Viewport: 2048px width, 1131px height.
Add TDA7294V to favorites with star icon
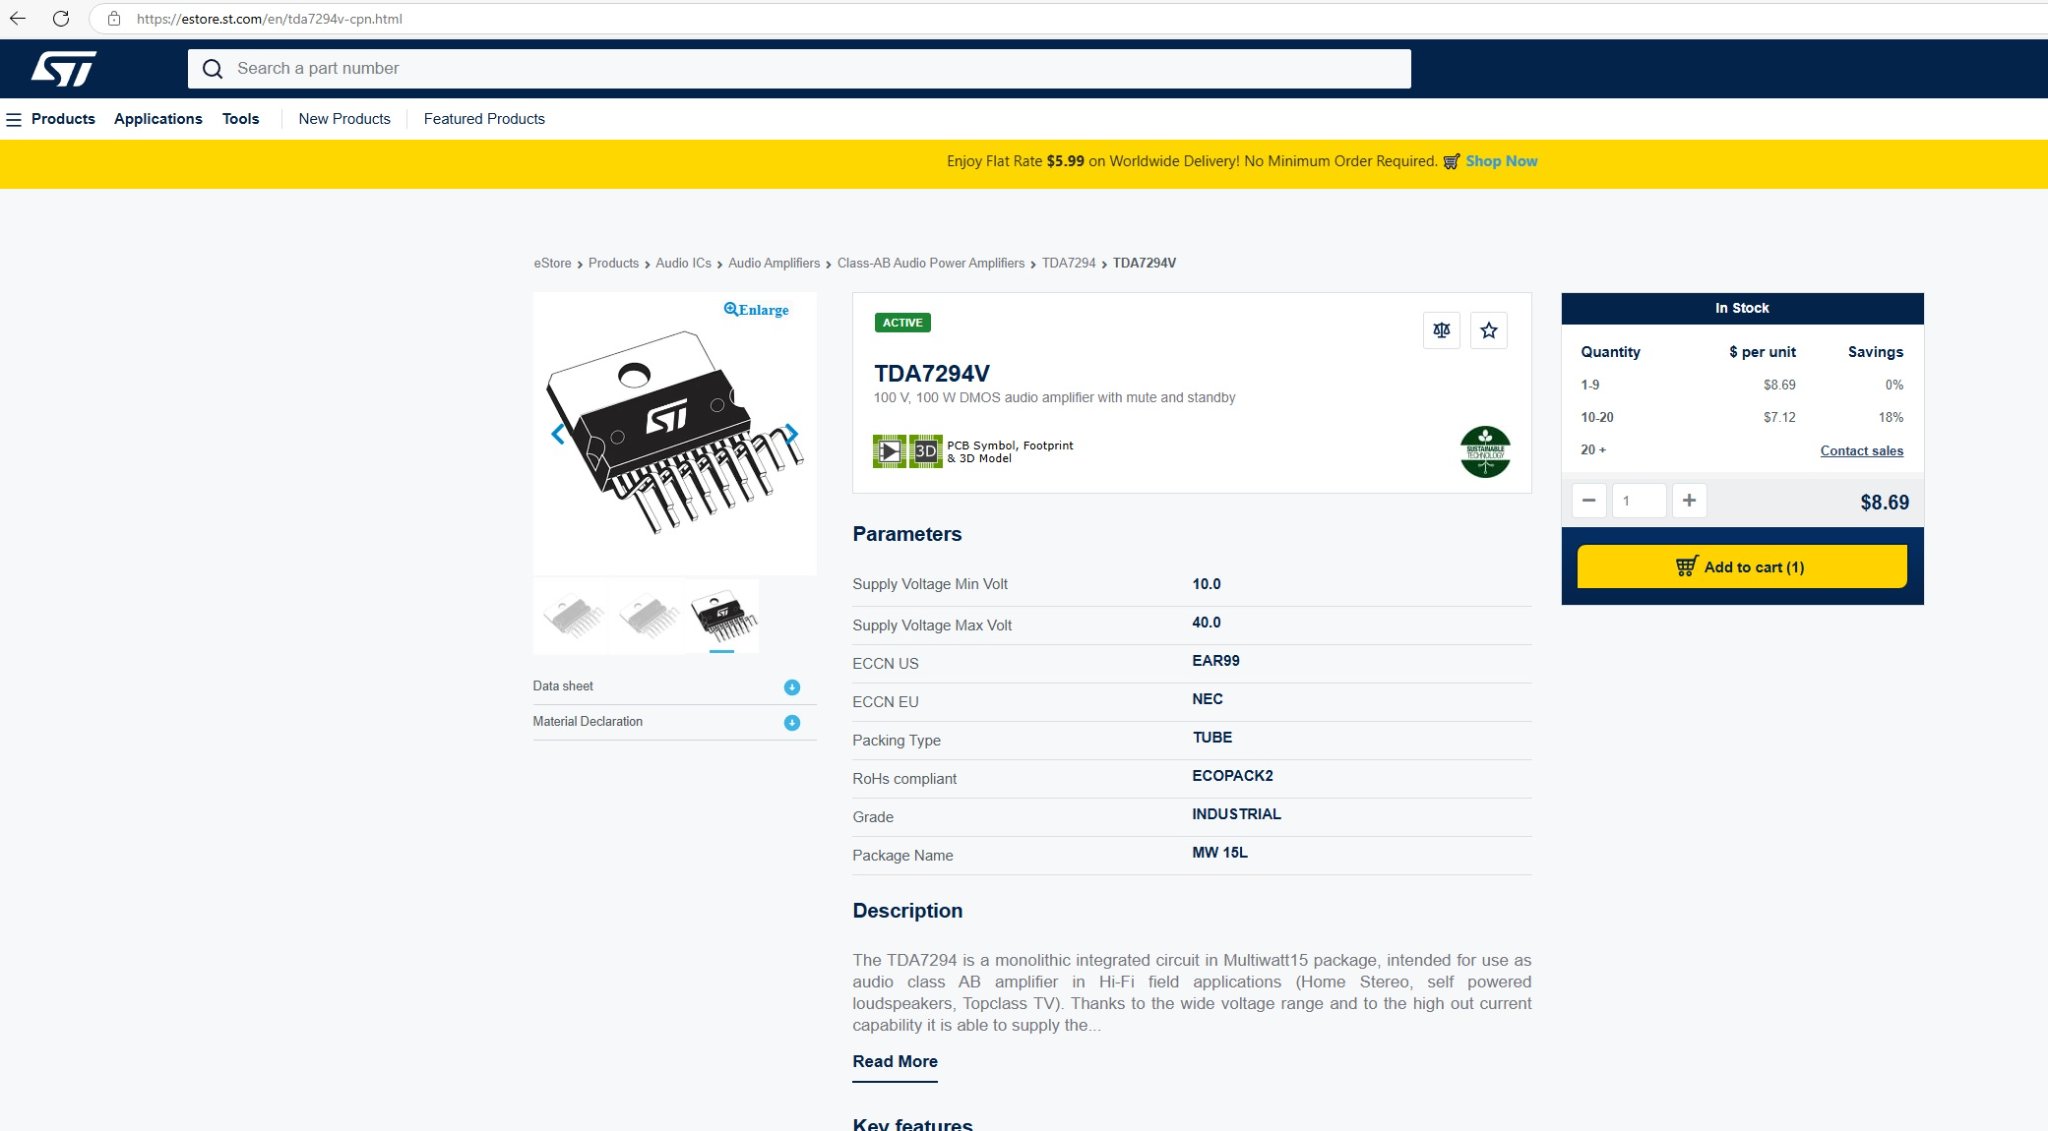tap(1489, 330)
